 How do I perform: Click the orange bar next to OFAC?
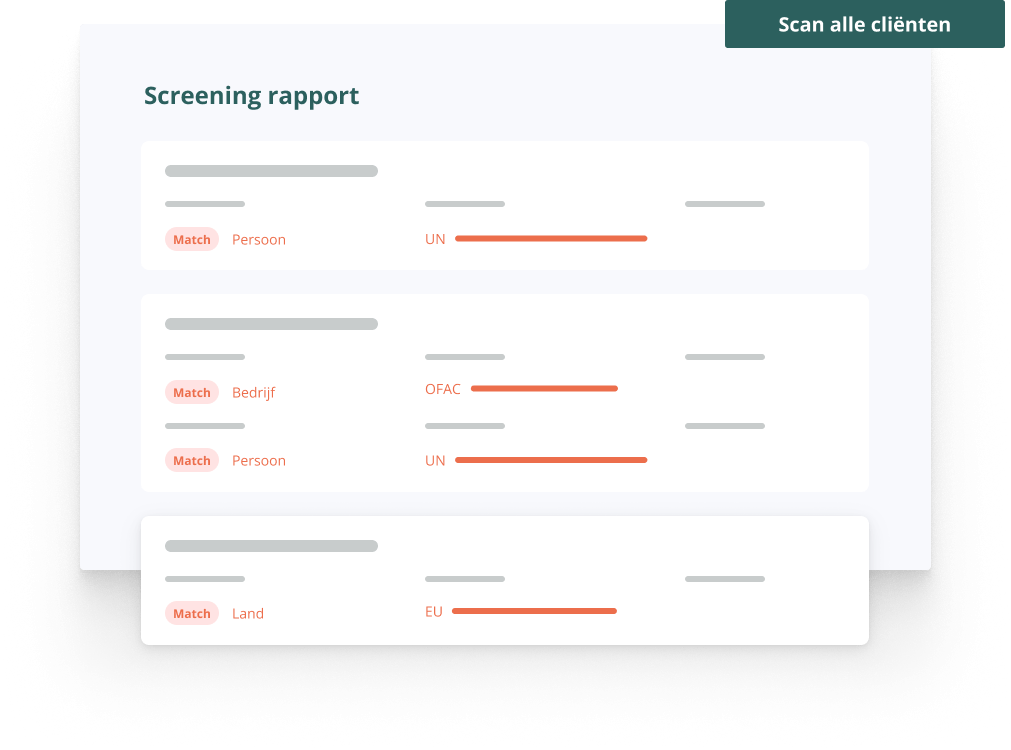pos(544,389)
